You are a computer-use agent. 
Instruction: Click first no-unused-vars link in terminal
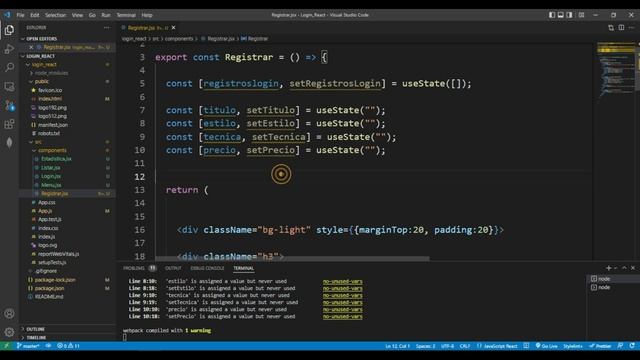click(342, 281)
